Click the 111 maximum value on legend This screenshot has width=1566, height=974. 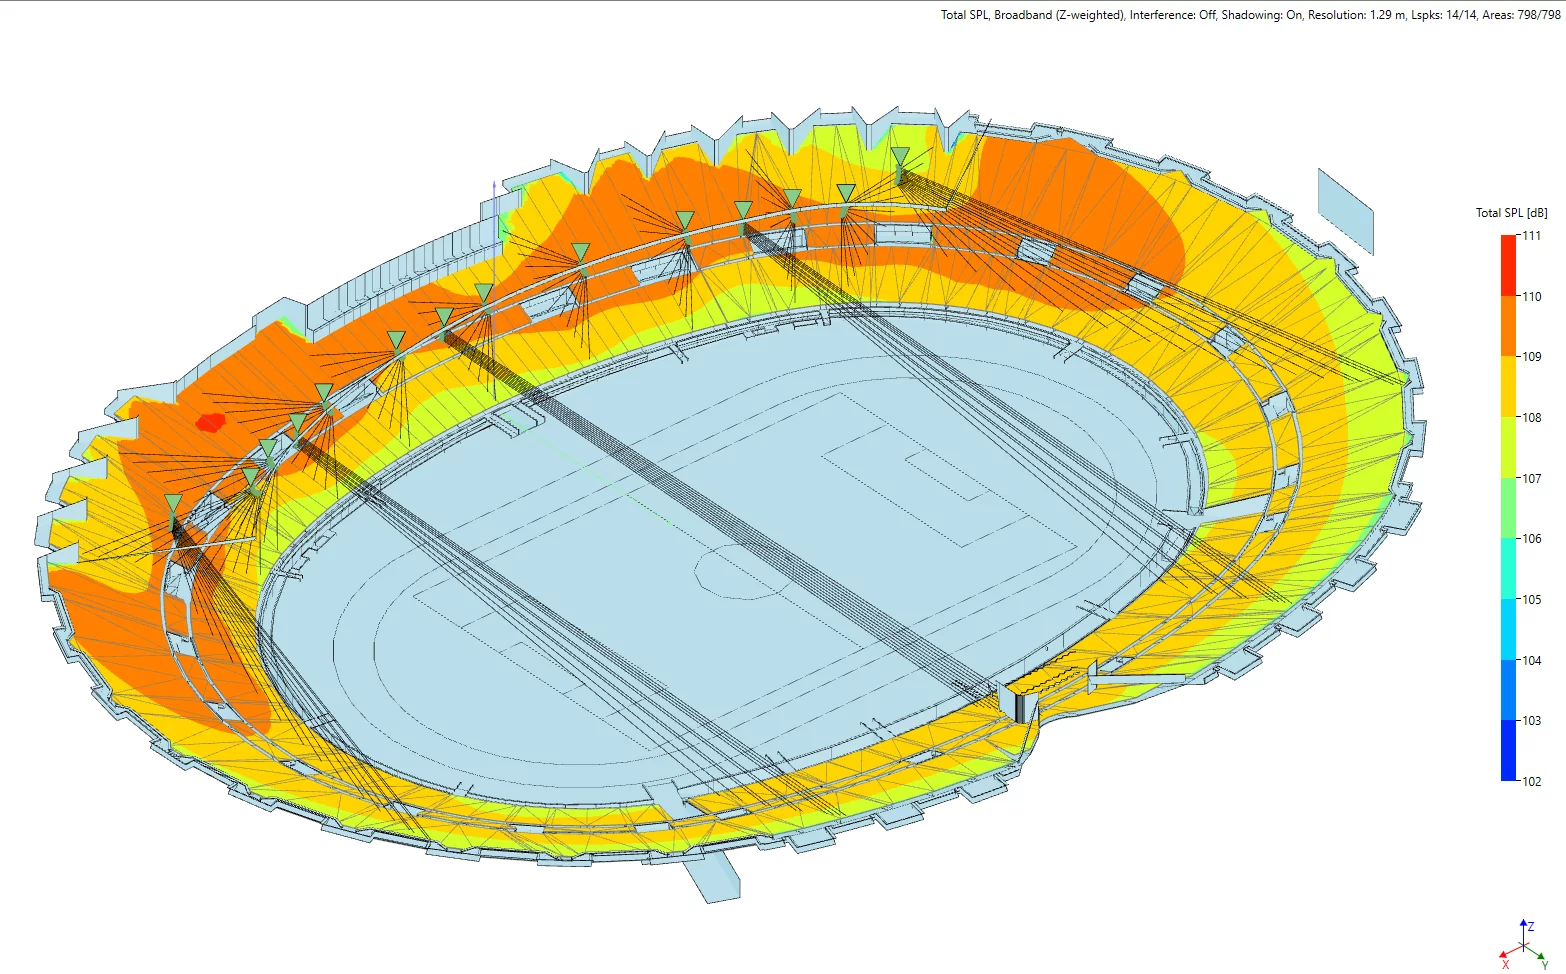1531,236
